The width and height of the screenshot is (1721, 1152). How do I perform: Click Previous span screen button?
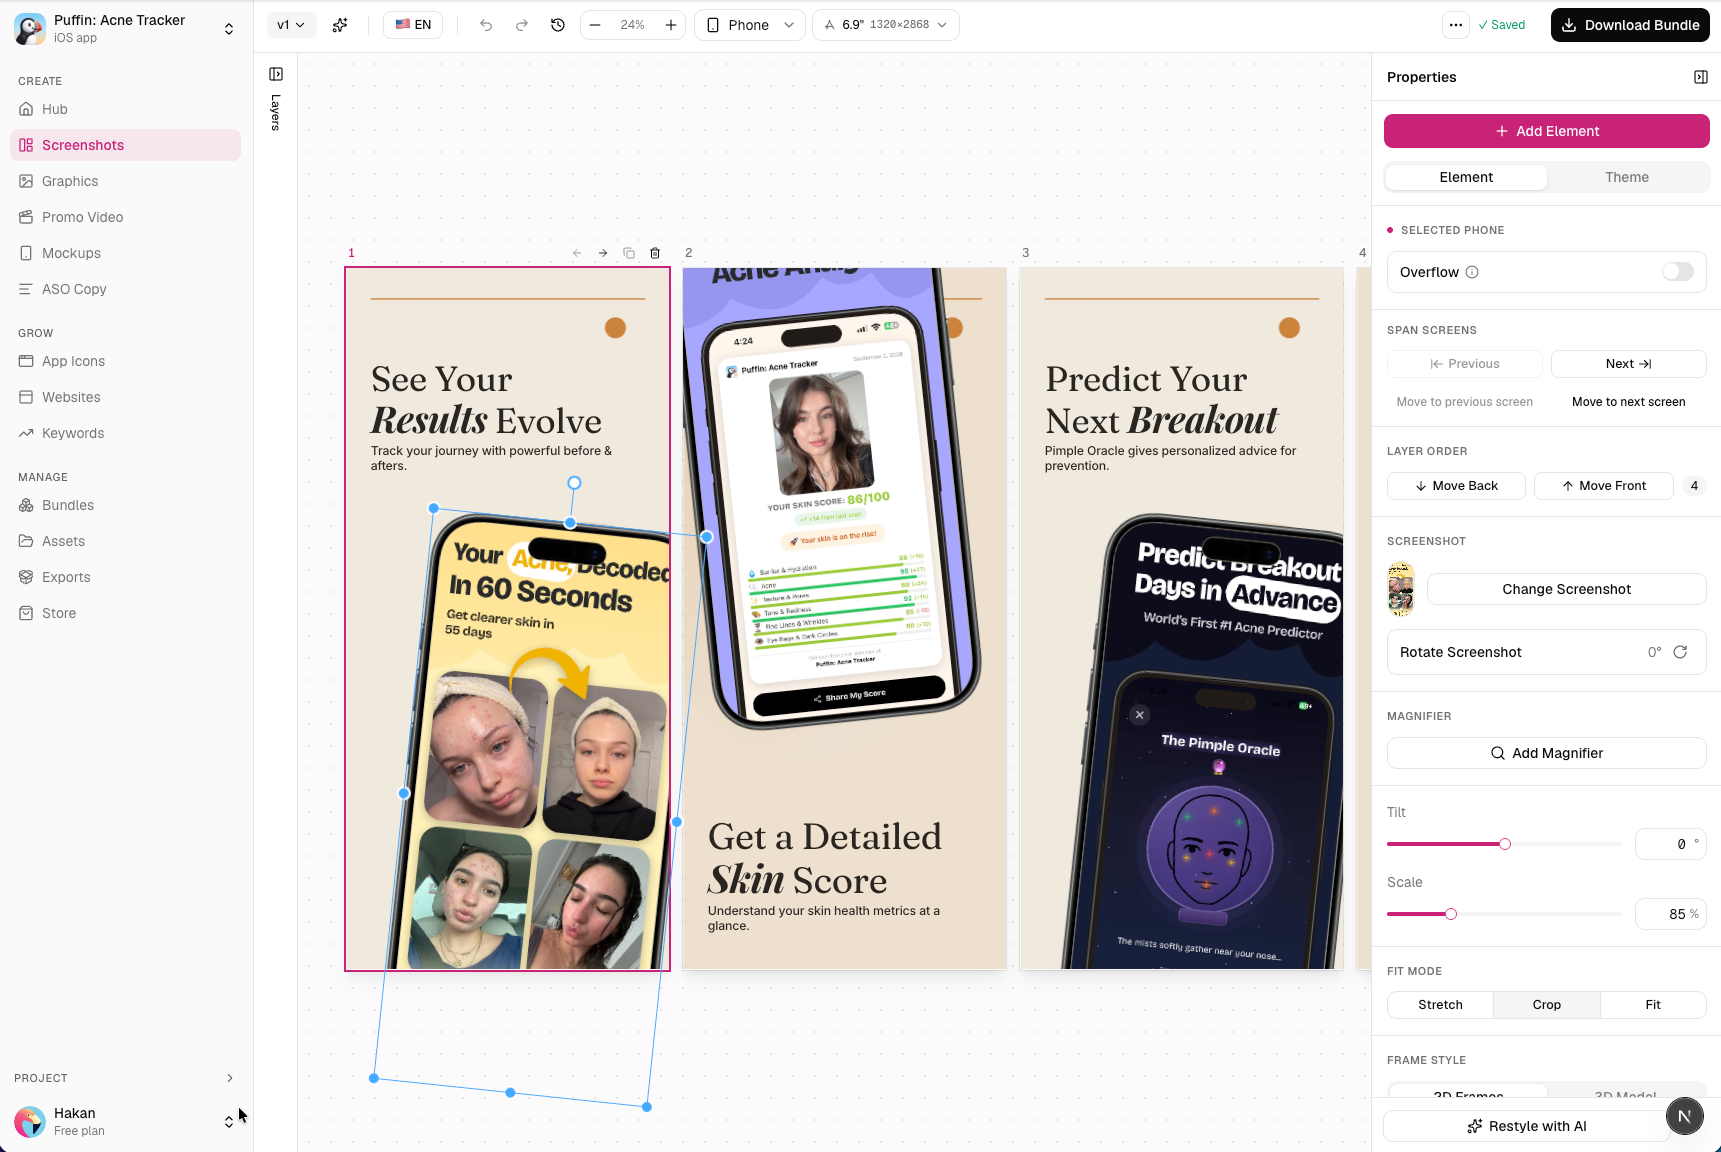tap(1465, 364)
